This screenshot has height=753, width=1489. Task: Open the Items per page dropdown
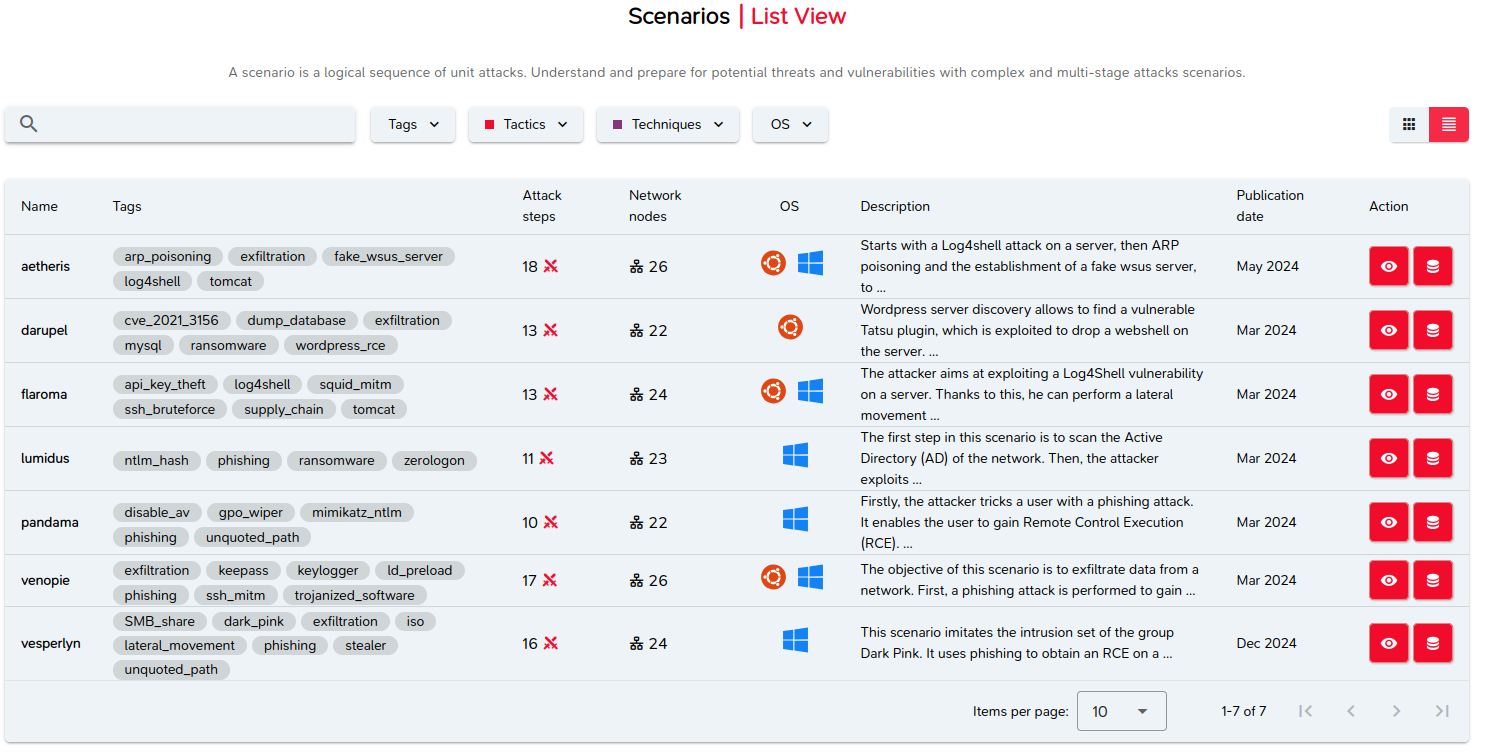(1121, 711)
